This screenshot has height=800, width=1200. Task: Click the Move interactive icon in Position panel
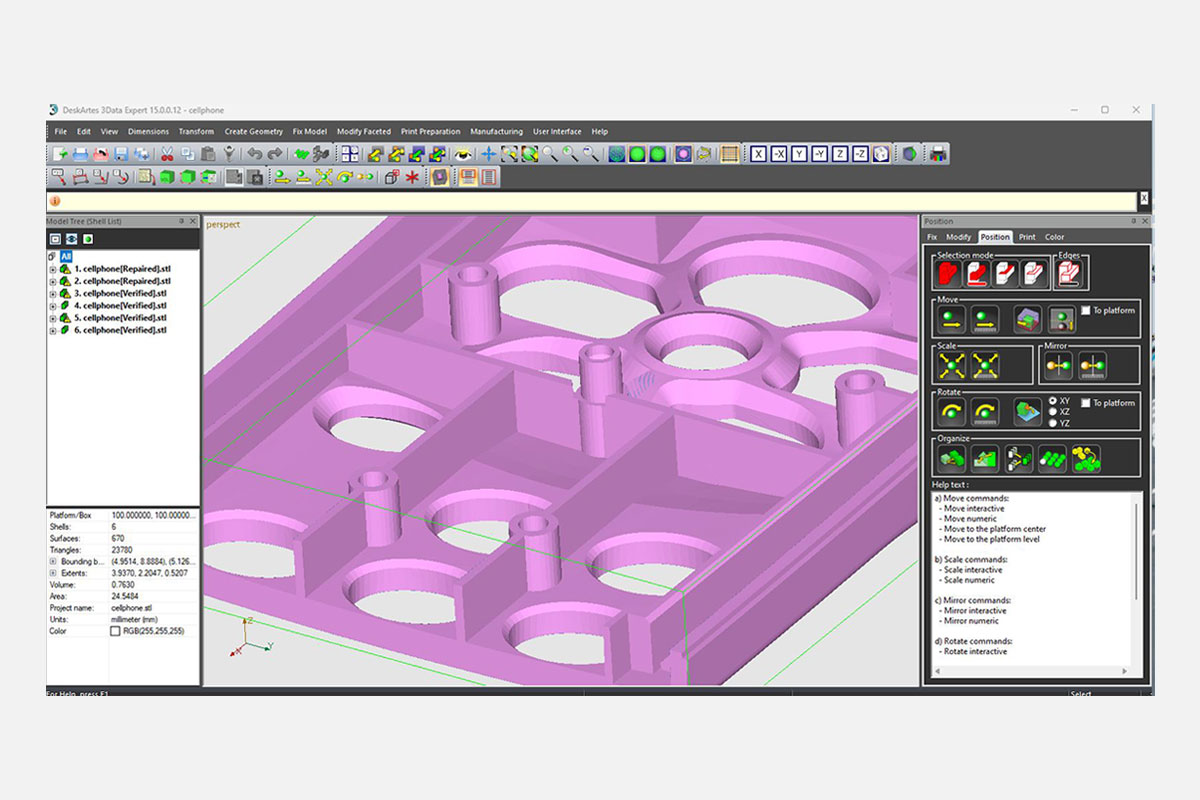coord(951,319)
